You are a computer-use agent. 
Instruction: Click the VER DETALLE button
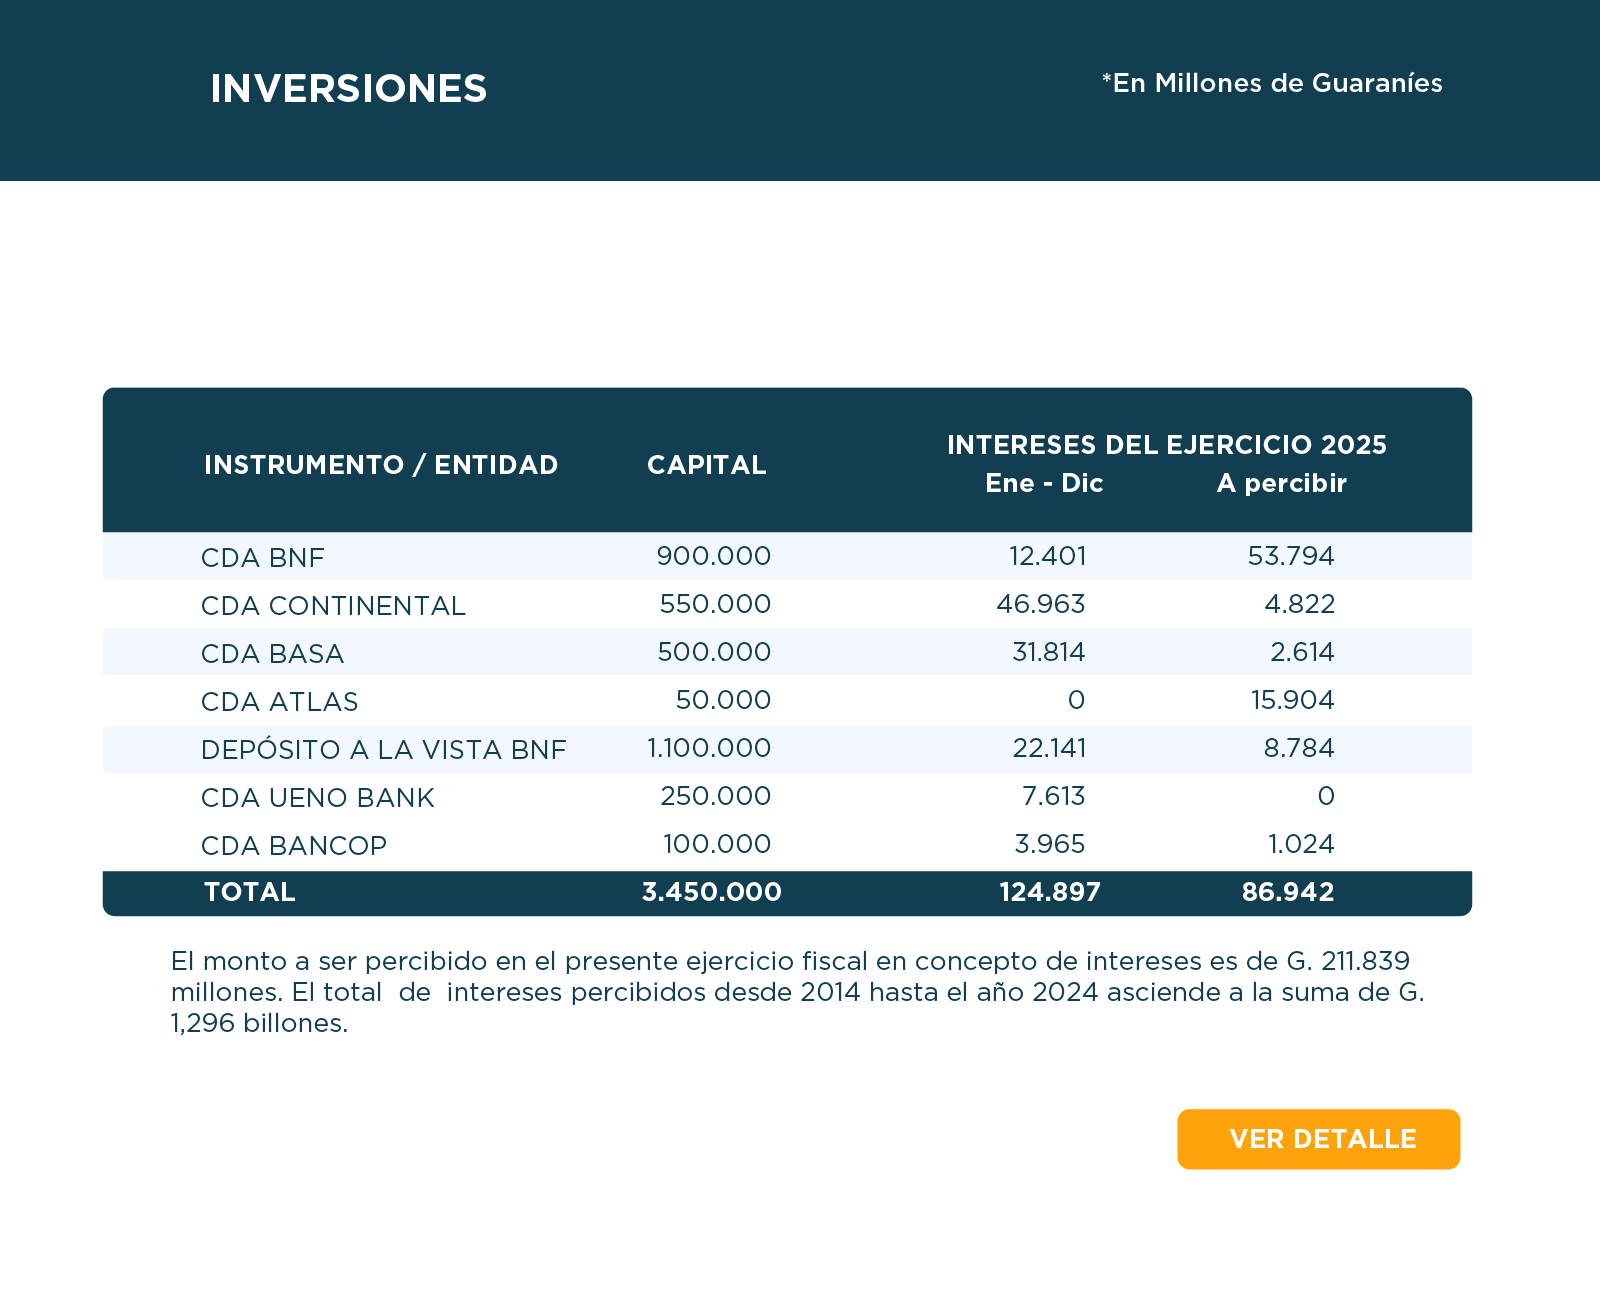(x=1318, y=1139)
